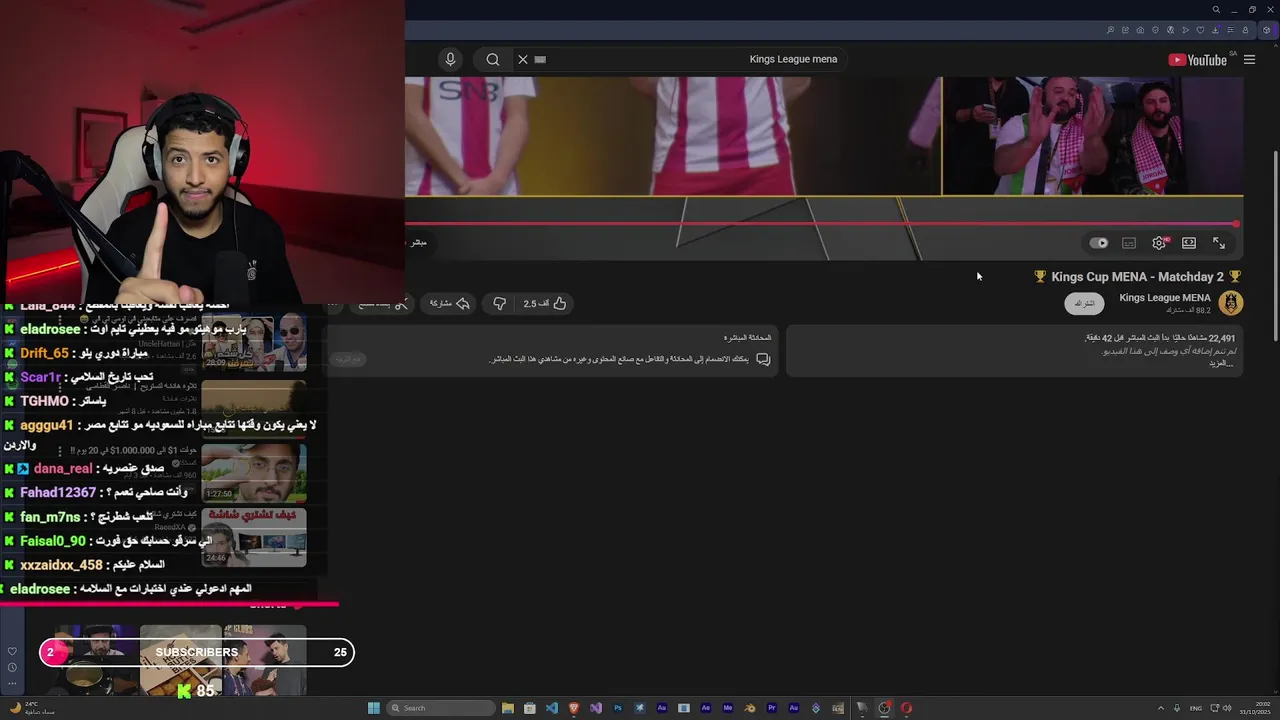1280x720 pixels.
Task: Open the suggested video thumbnail lasting 1:27:50
Action: point(254,473)
